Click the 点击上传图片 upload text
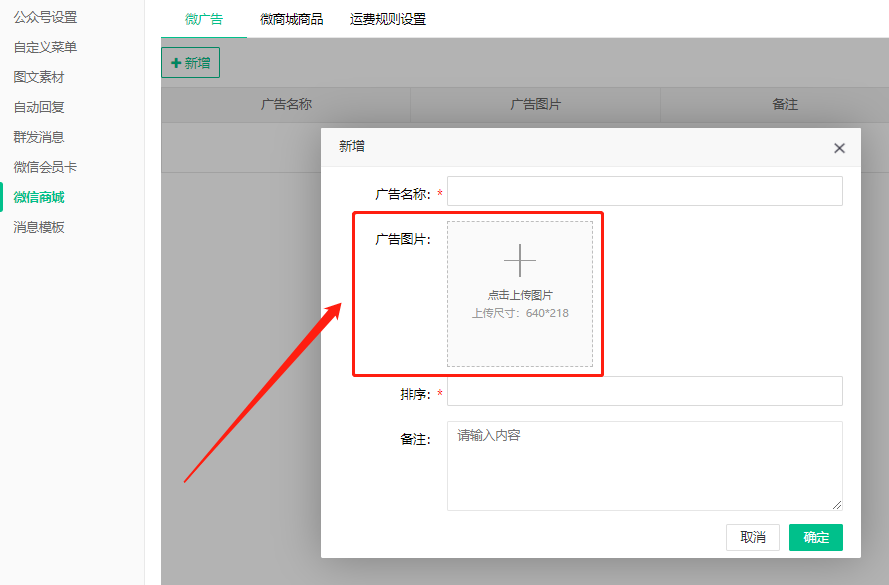Viewport: 889px width, 585px height. [x=520, y=295]
